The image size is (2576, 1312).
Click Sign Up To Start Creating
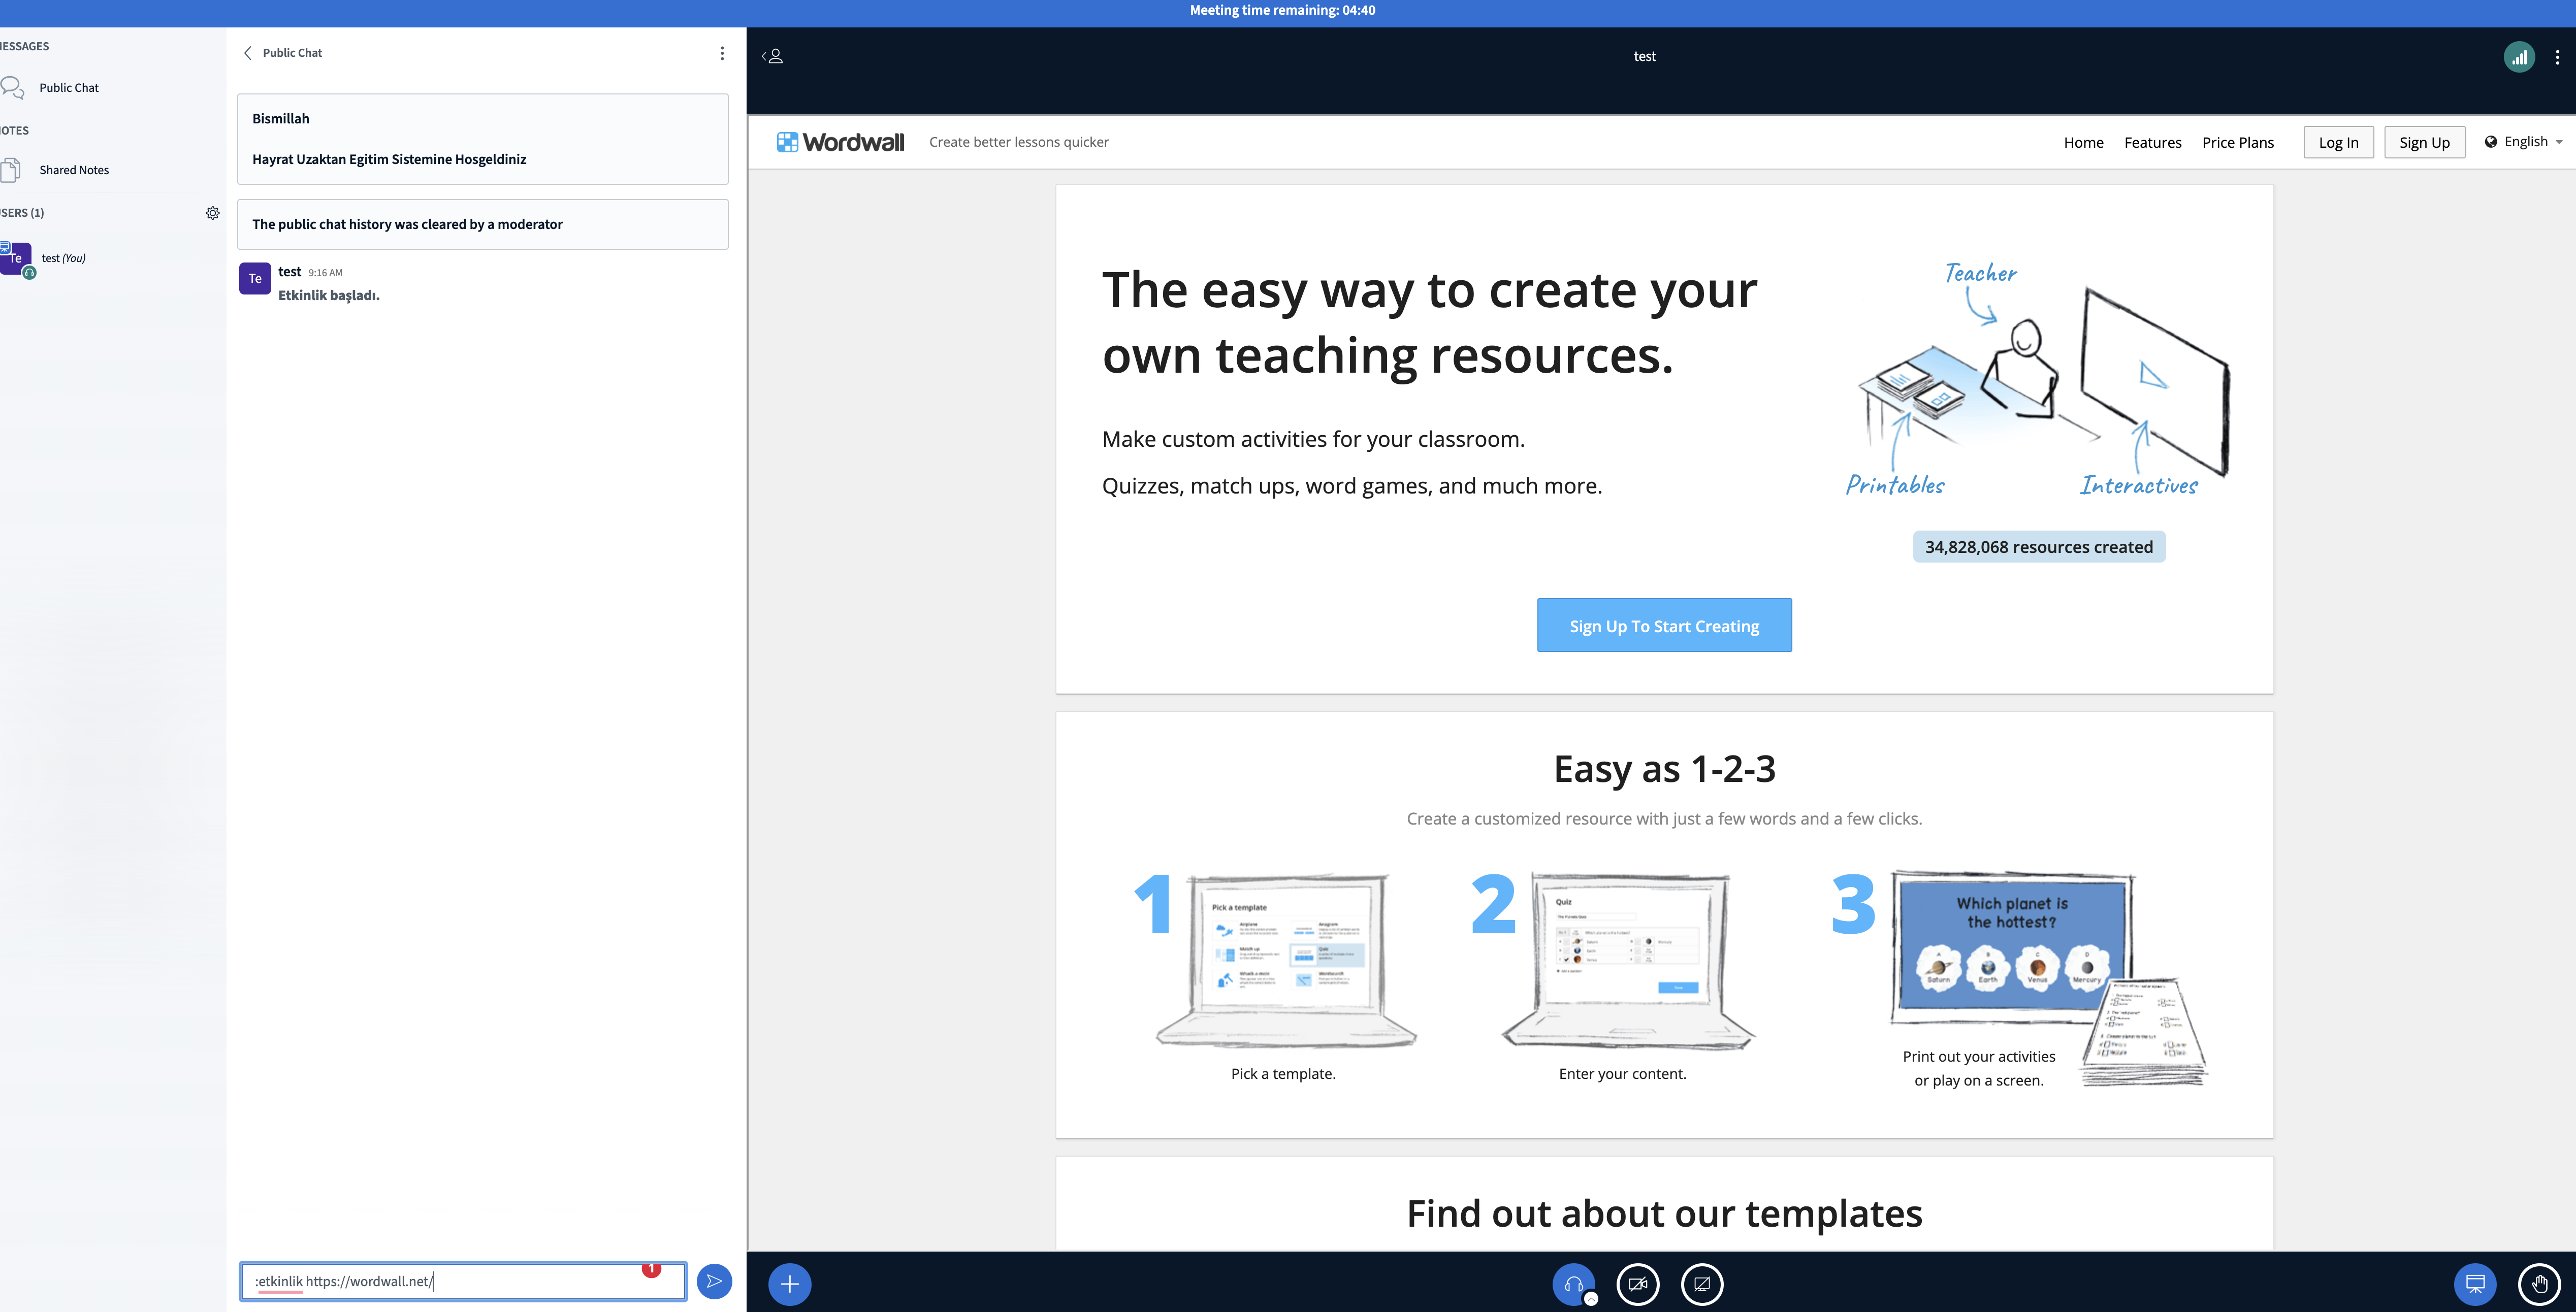point(1663,625)
